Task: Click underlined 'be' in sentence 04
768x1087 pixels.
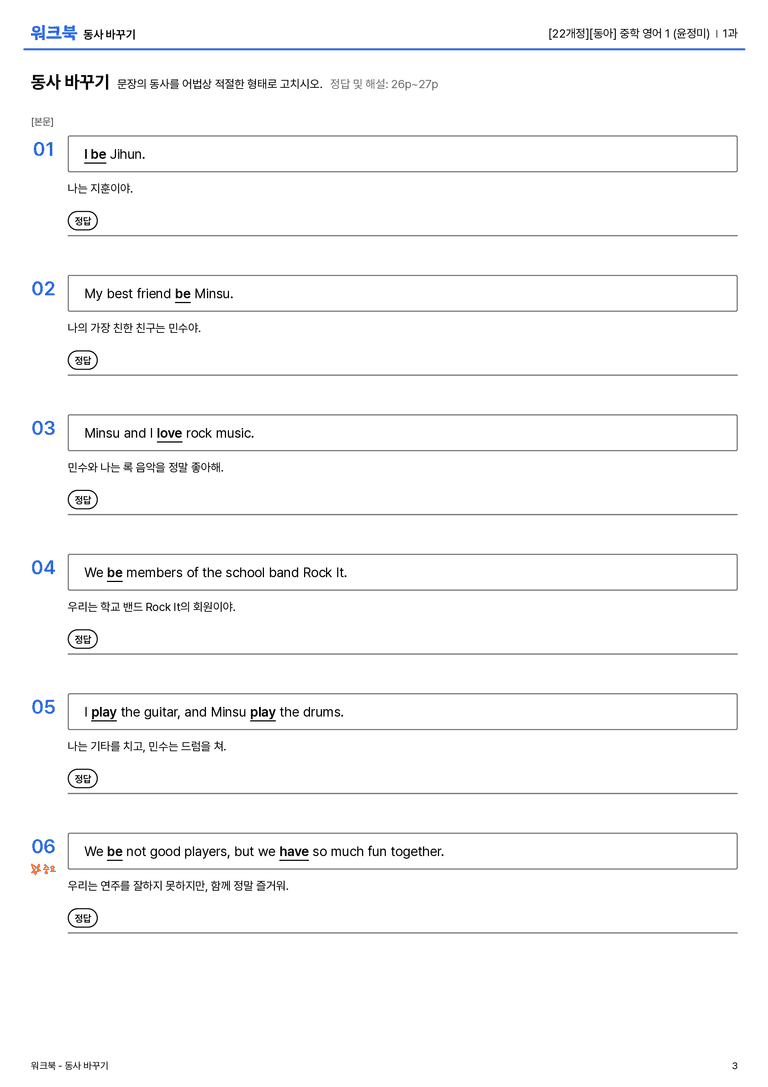Action: click(x=115, y=573)
